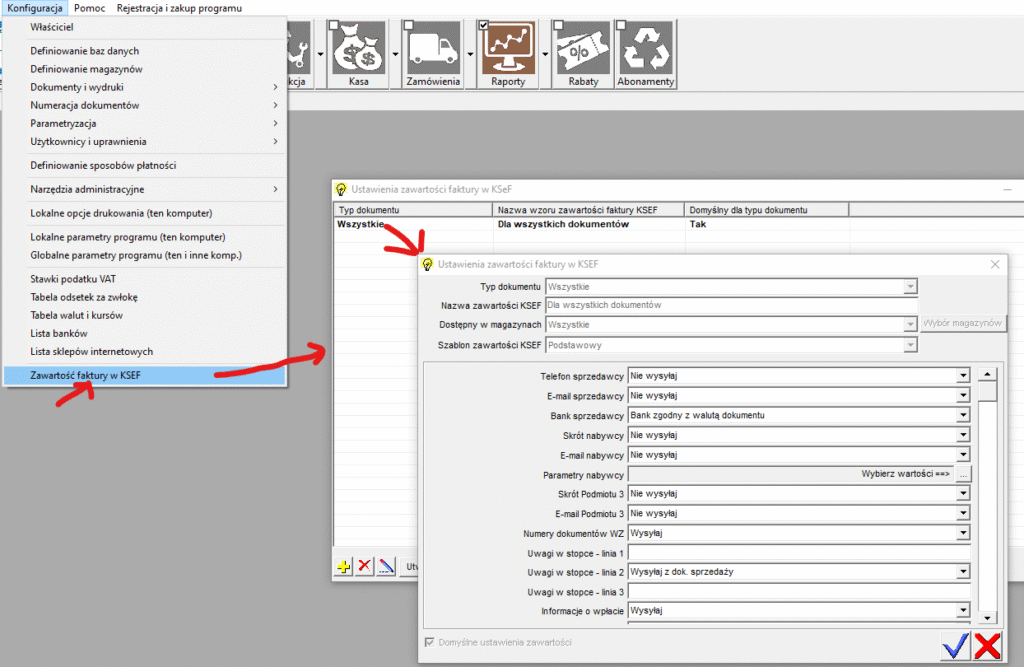Toggle the checkbox on Raporty tile
The image size is (1024, 667).
coord(484,25)
